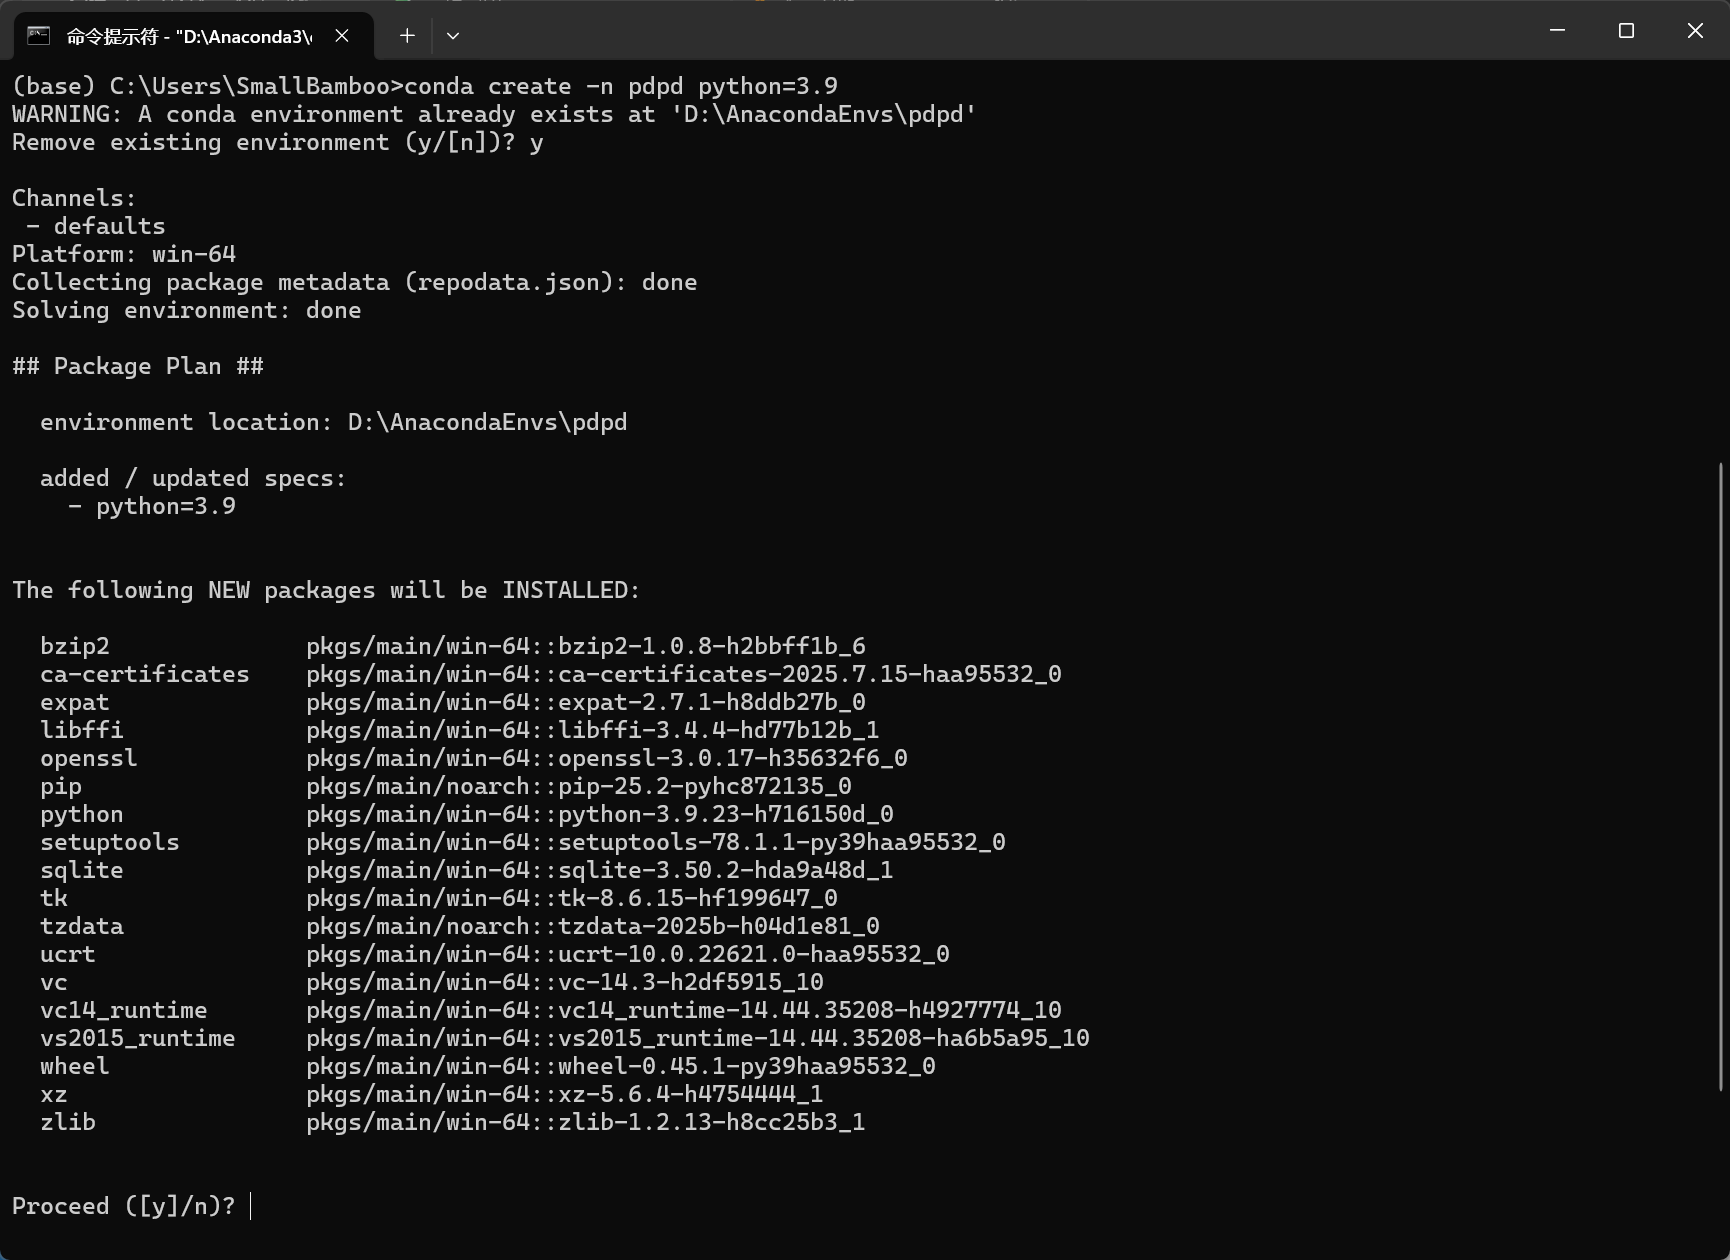Close the 命令提示符 tab
This screenshot has height=1260, width=1730.
click(x=342, y=36)
